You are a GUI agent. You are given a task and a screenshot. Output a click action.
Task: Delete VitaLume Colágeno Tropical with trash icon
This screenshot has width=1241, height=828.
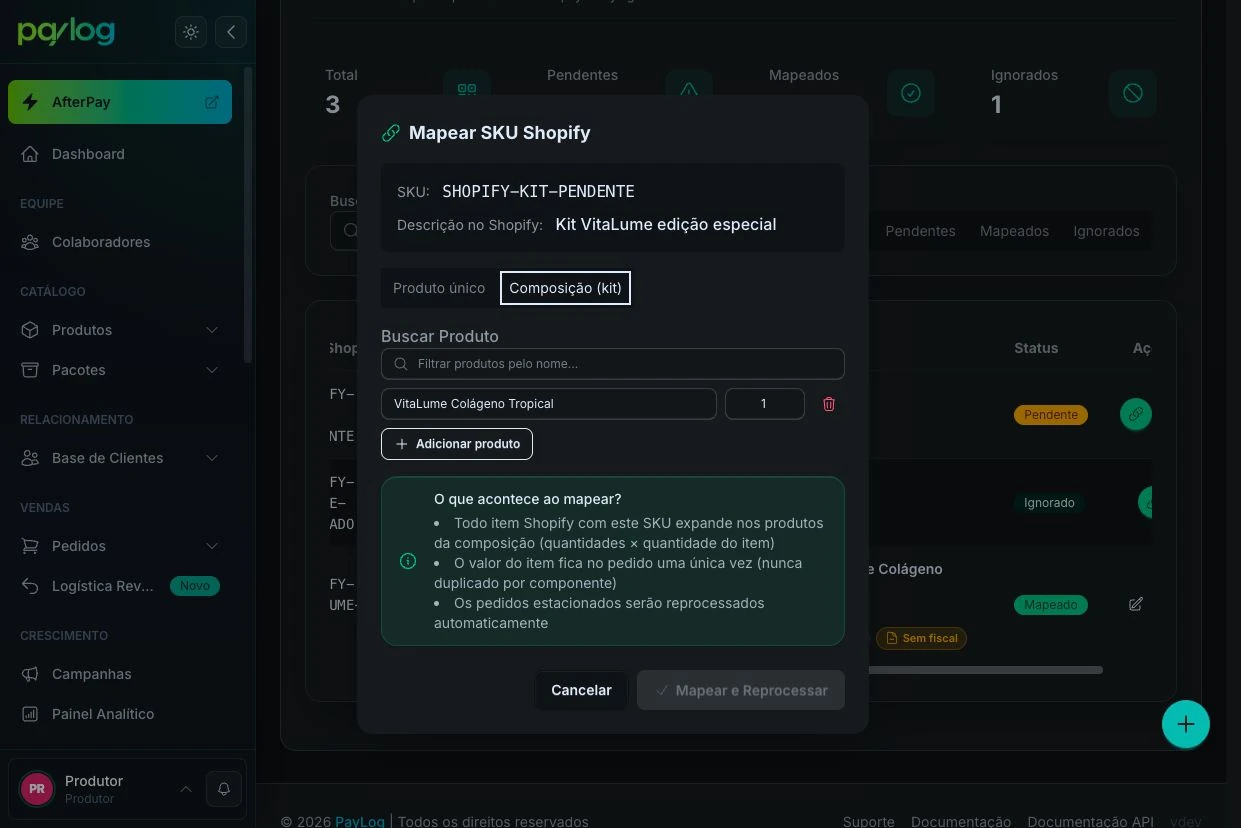point(829,404)
